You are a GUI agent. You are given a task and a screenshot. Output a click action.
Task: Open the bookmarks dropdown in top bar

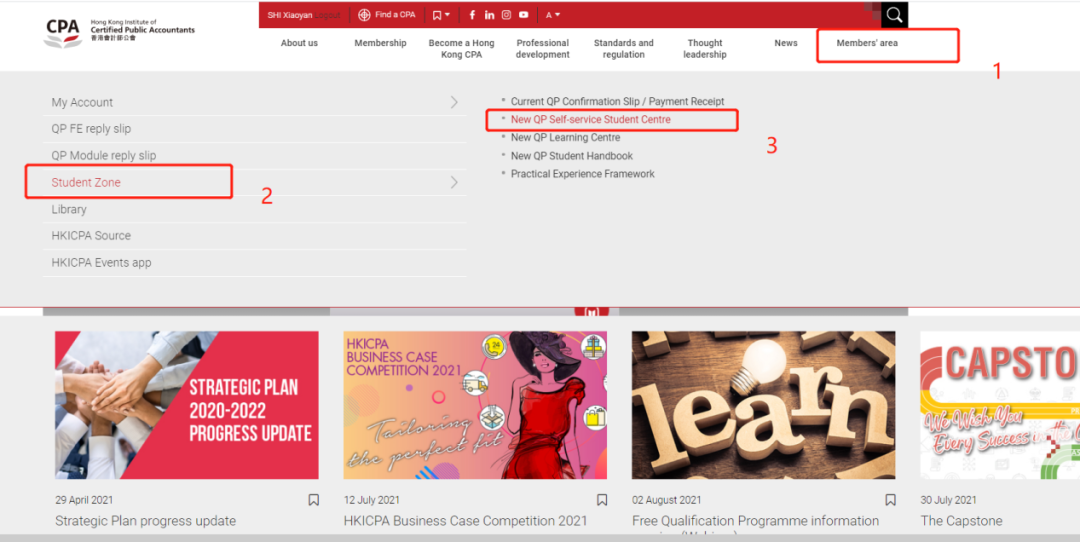point(441,14)
